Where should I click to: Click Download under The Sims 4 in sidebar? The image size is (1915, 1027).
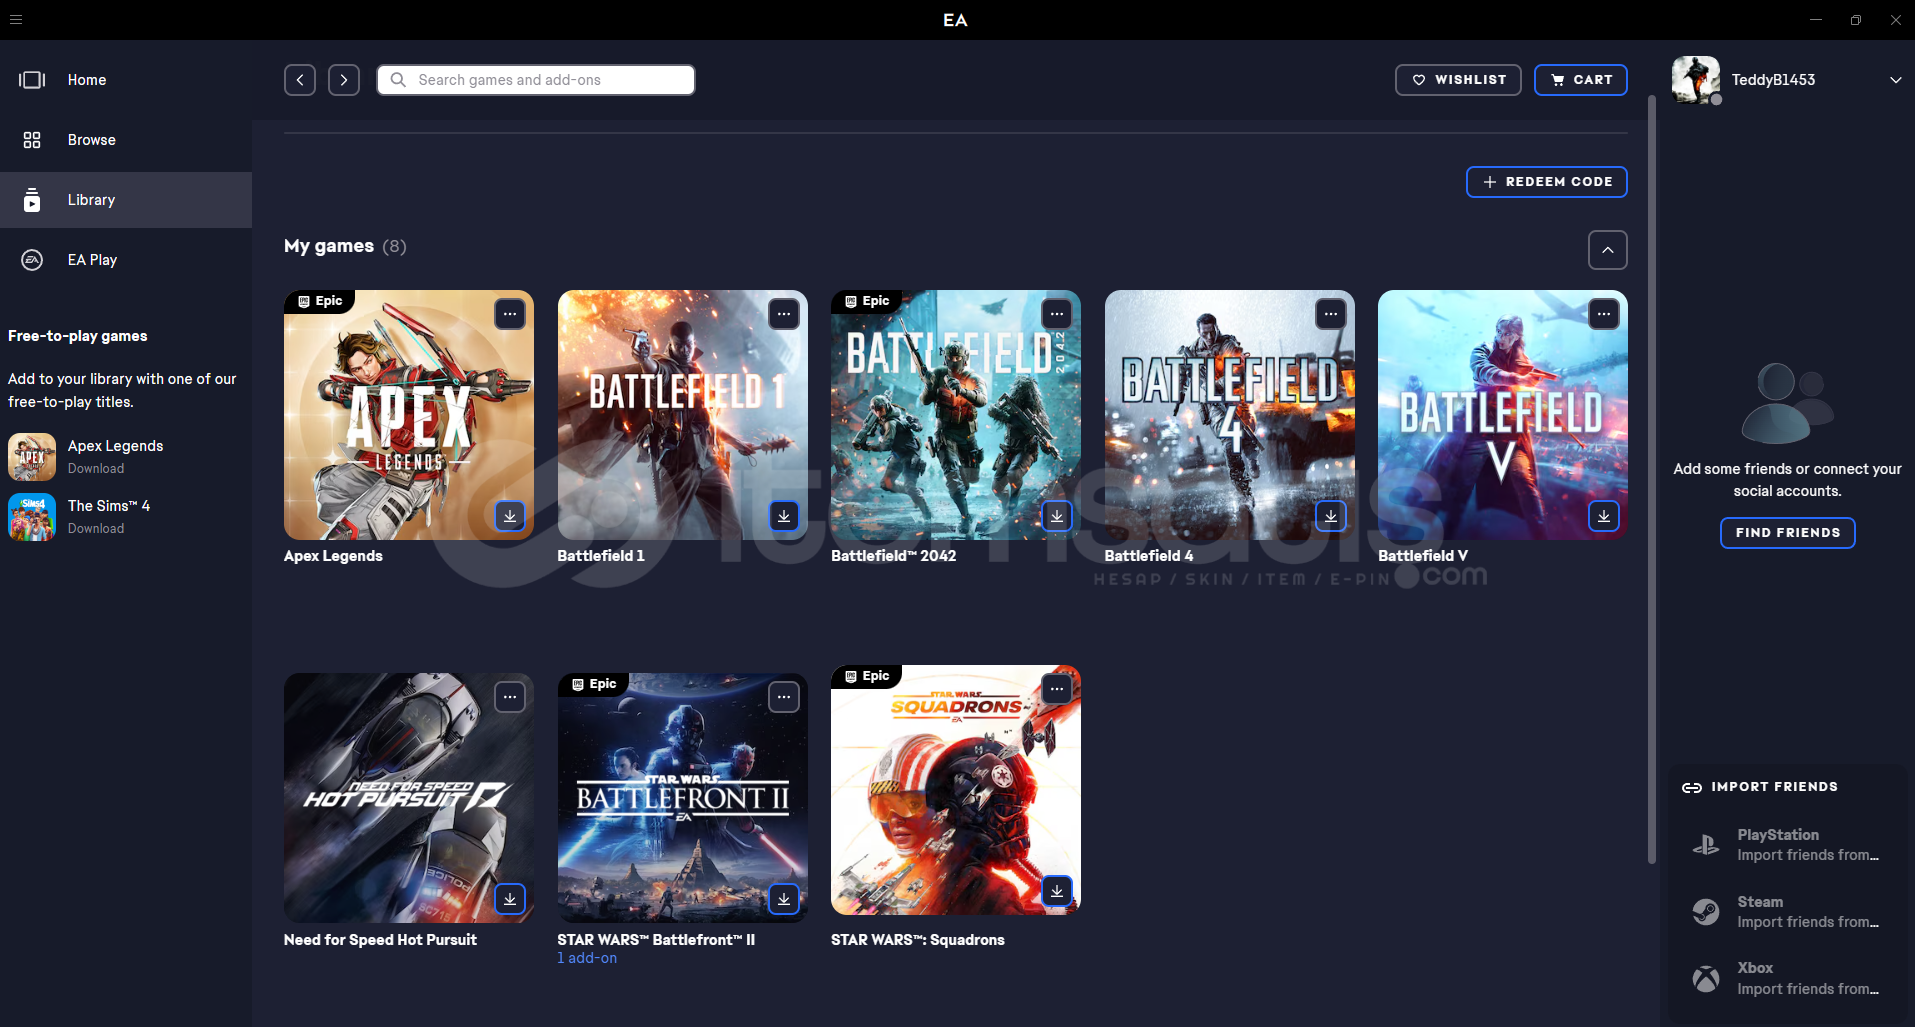point(96,529)
